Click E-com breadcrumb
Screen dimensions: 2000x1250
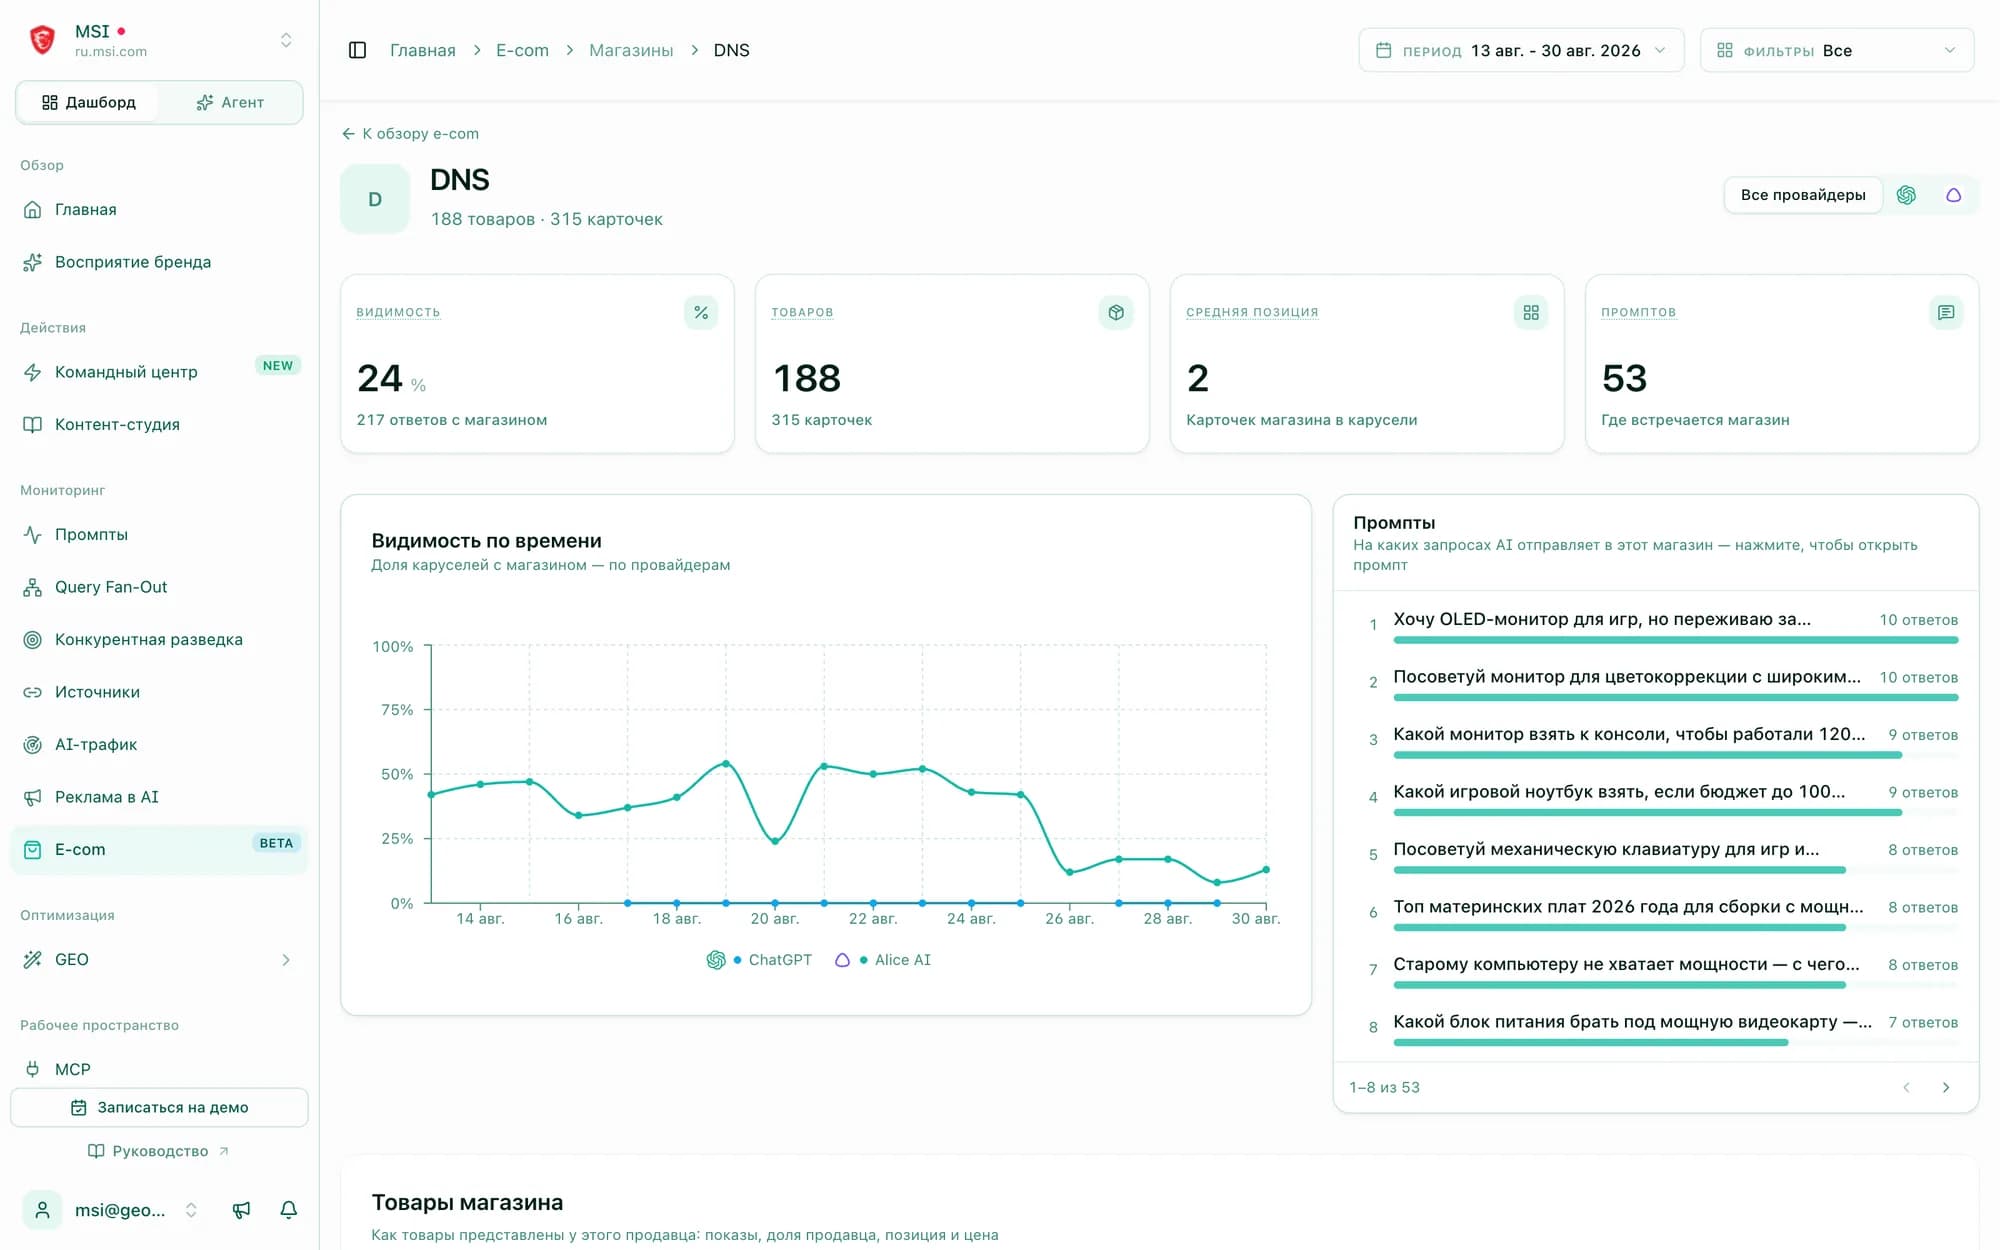tap(522, 50)
